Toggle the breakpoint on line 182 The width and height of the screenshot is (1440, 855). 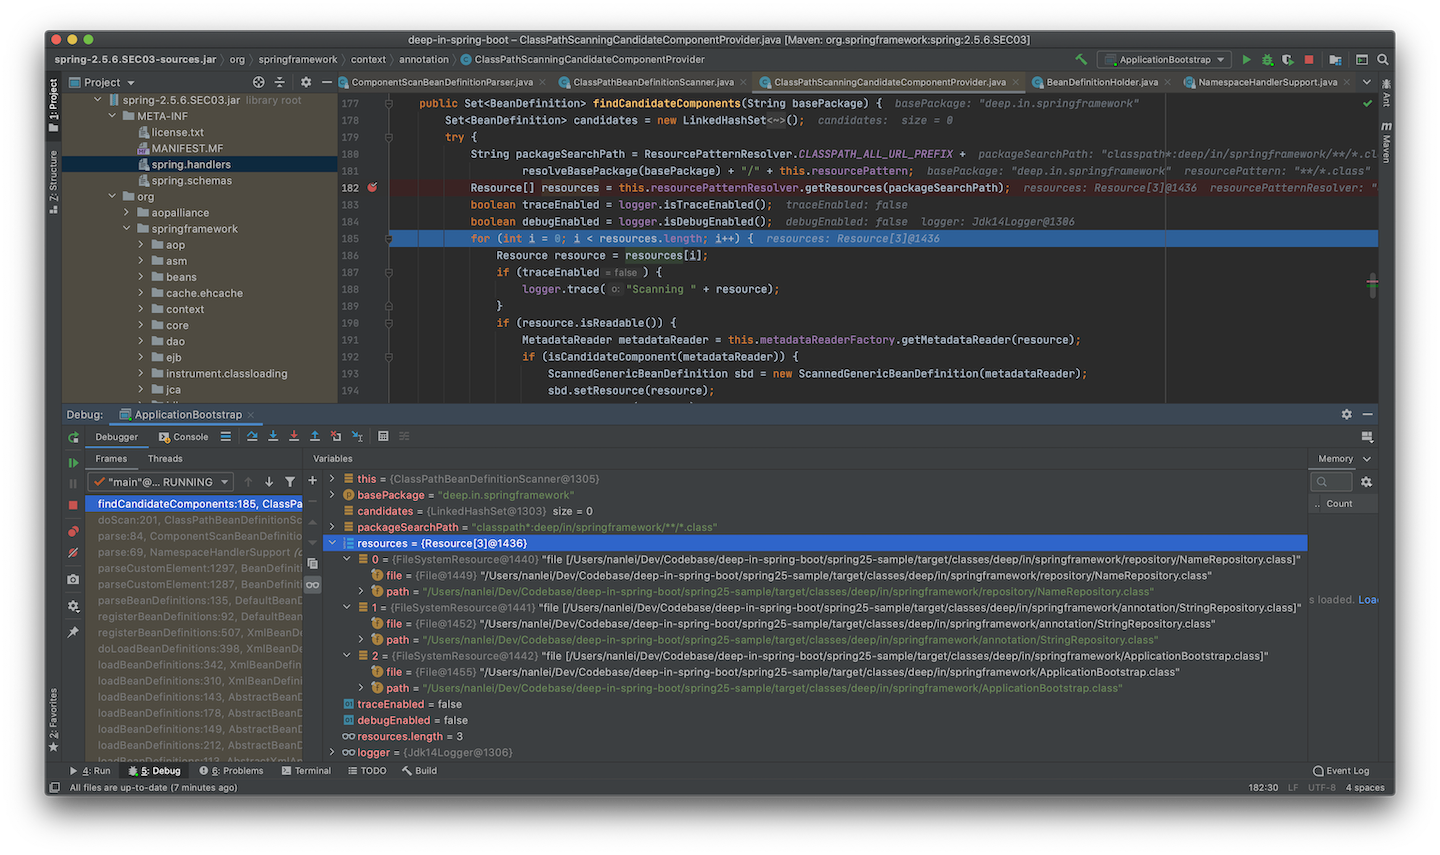click(x=372, y=187)
